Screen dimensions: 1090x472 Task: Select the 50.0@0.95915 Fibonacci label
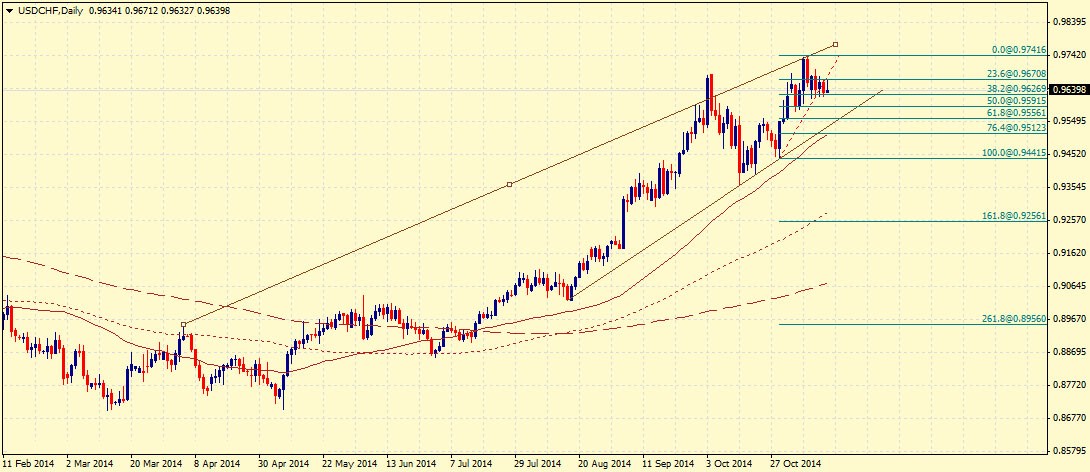(1016, 101)
